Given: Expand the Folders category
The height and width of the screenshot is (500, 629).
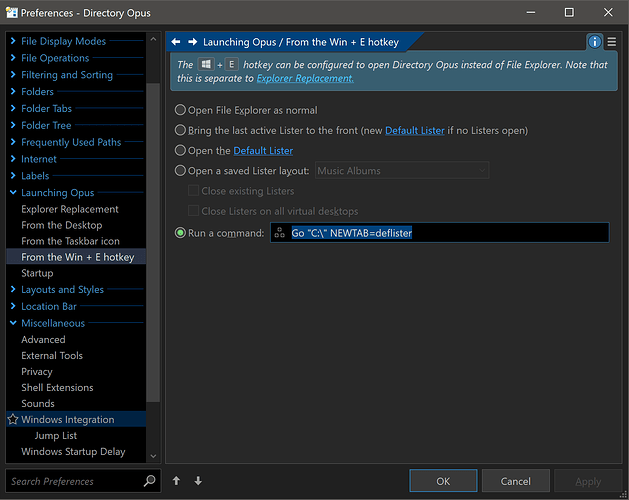Looking at the screenshot, I should click(x=13, y=91).
